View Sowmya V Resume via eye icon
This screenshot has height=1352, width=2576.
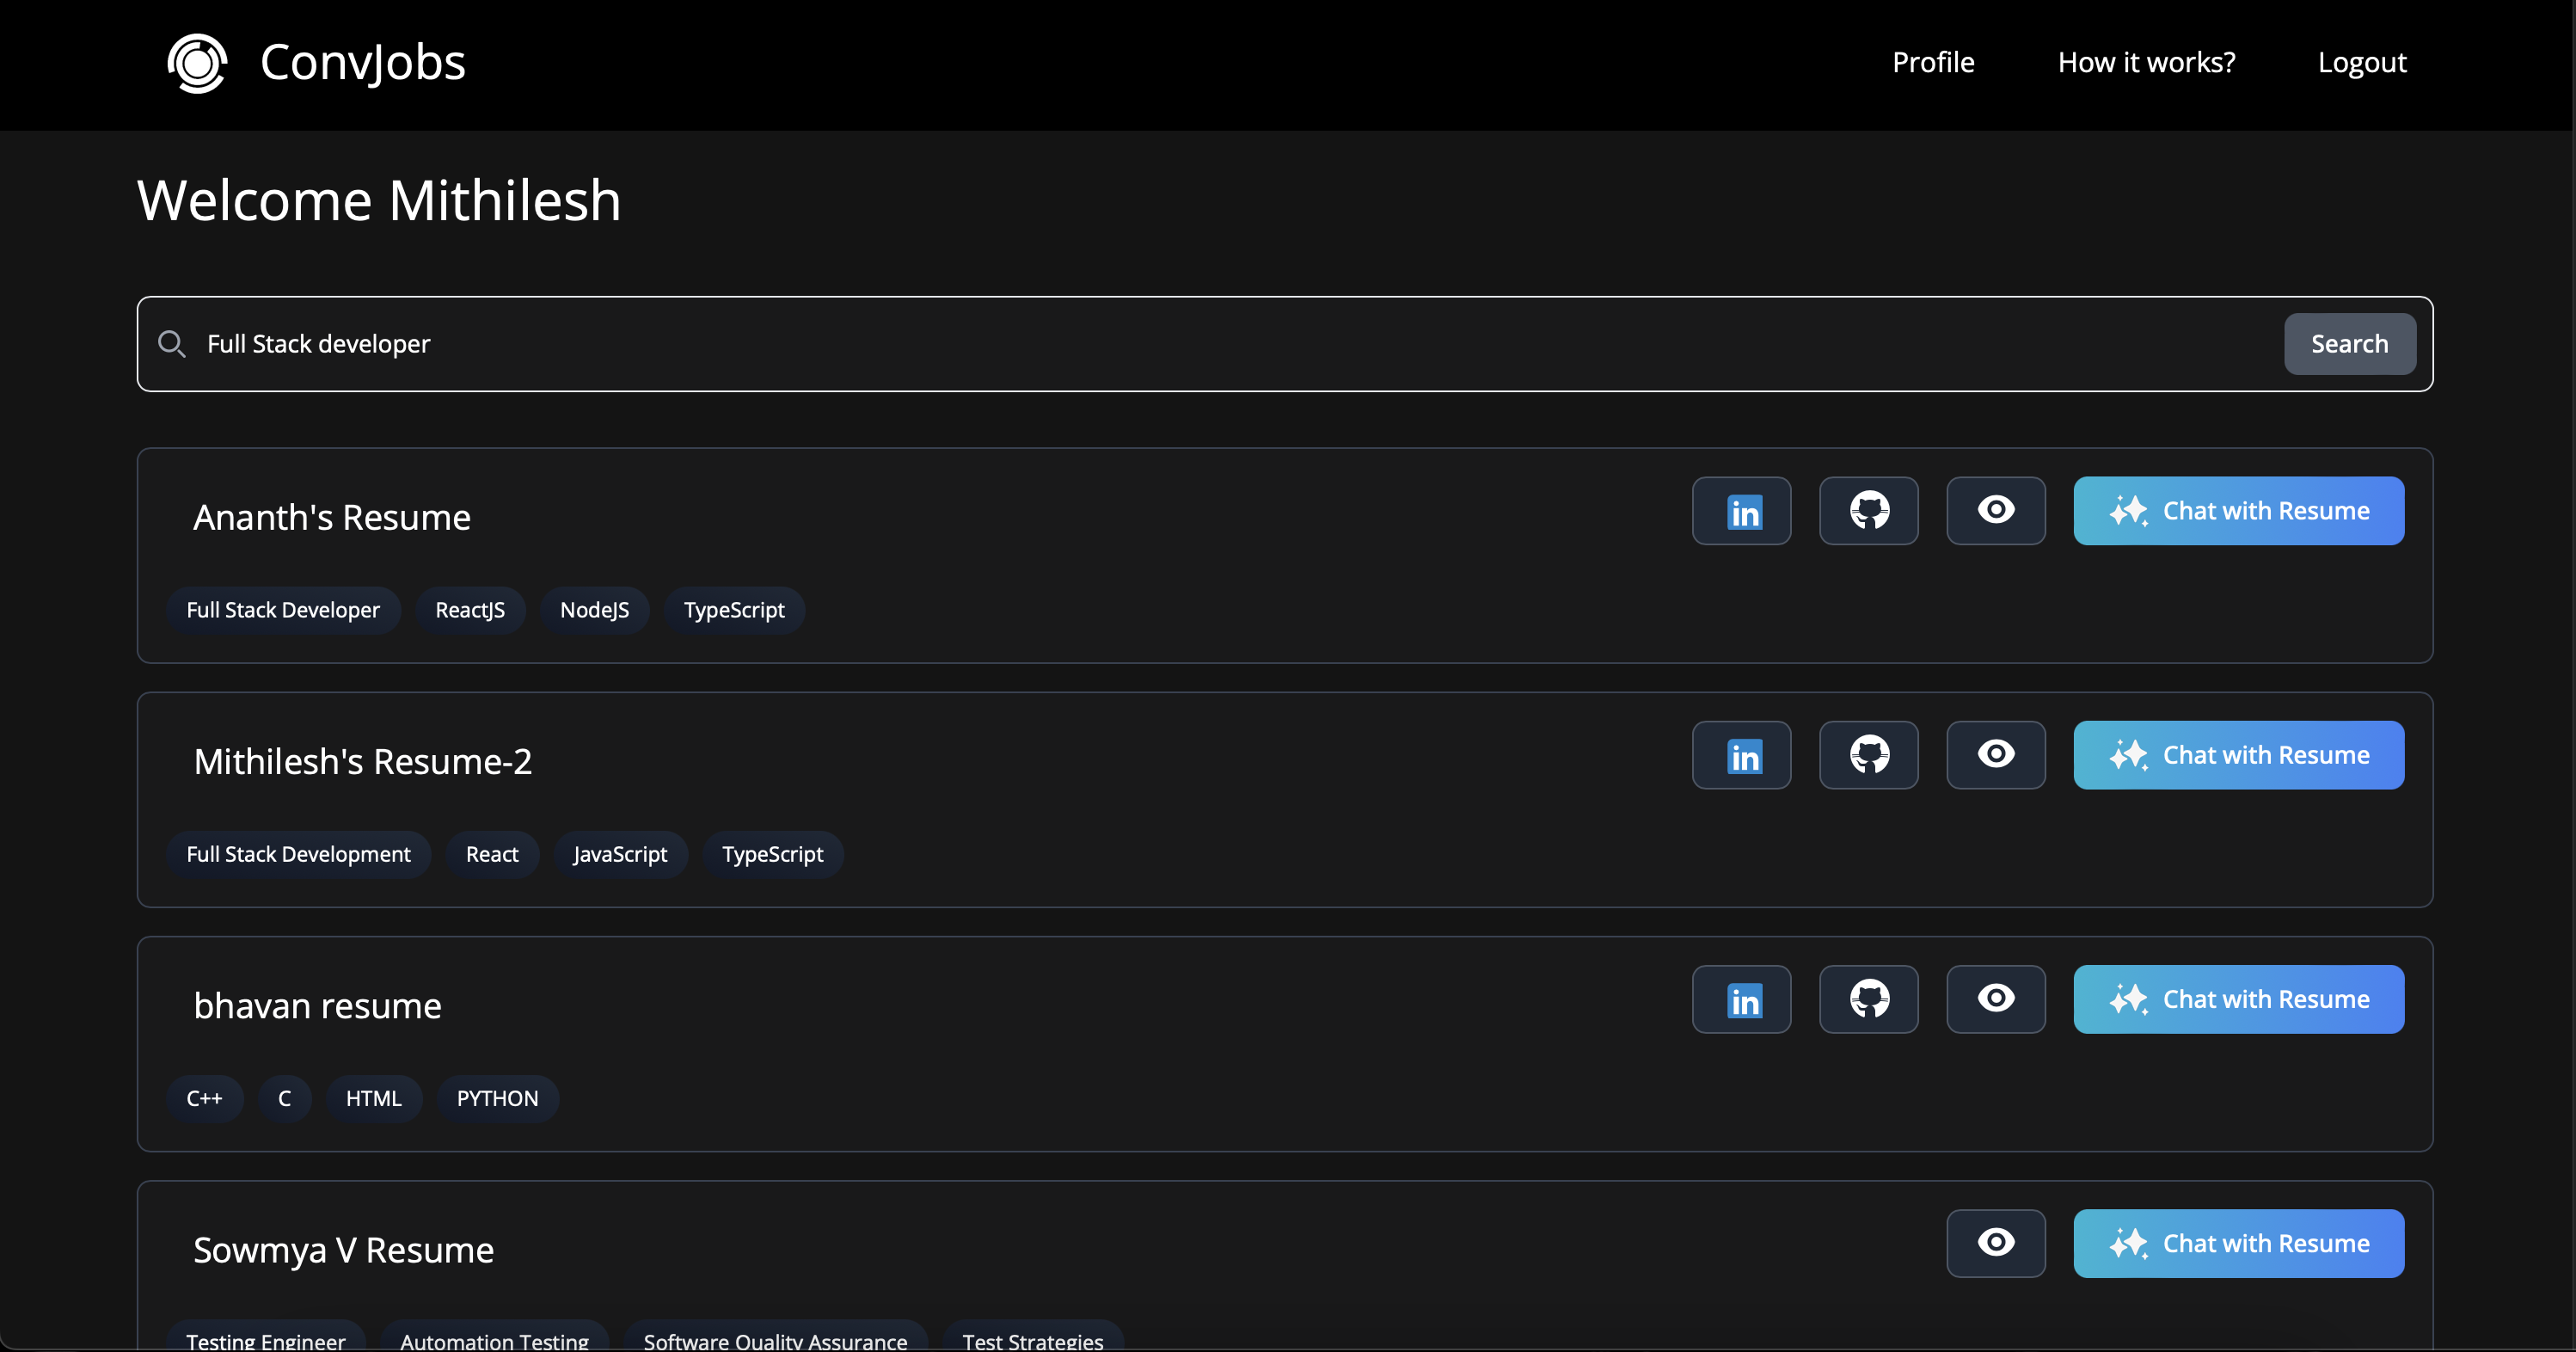1995,1243
